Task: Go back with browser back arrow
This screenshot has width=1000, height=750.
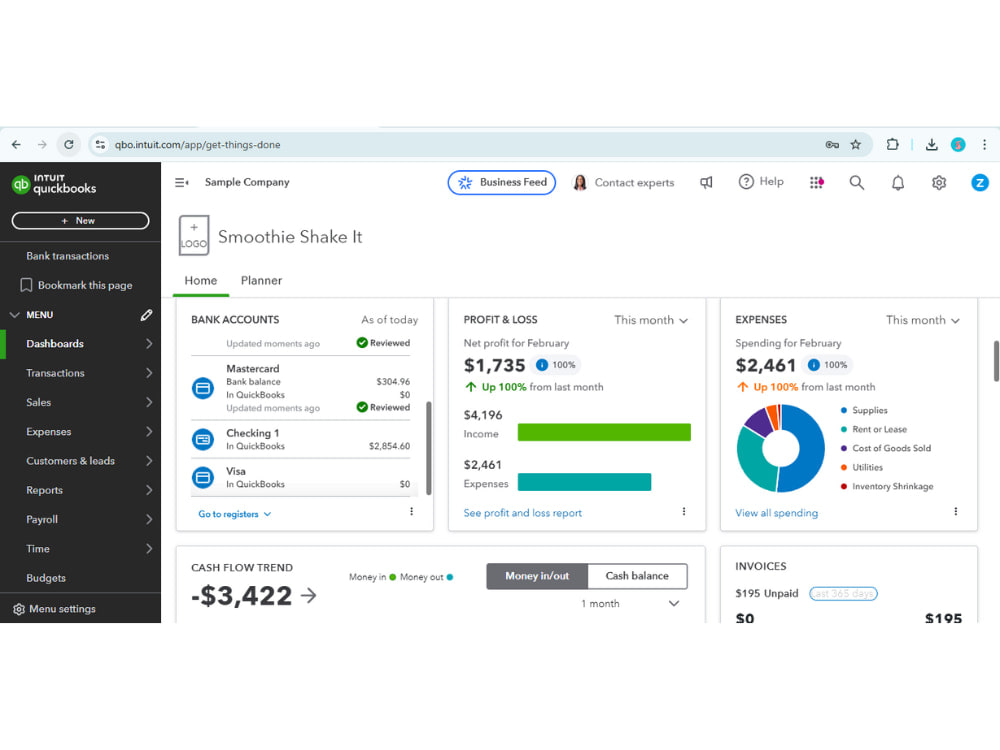Action: click(16, 145)
